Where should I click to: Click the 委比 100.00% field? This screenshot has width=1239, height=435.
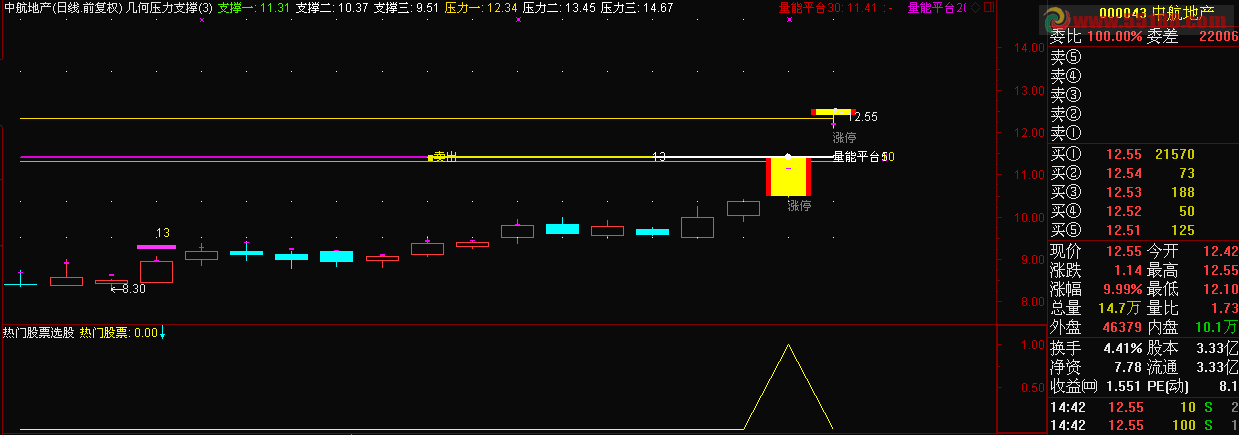point(1095,36)
